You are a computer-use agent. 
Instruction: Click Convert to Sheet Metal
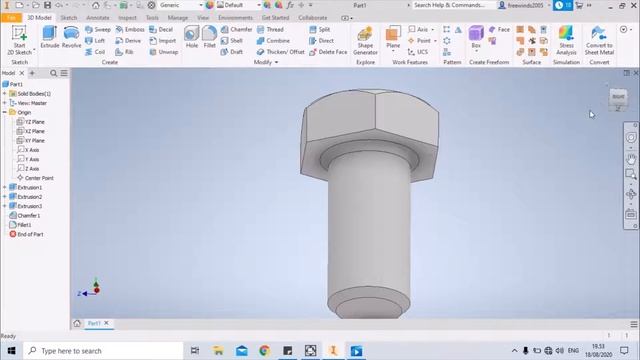click(x=599, y=40)
